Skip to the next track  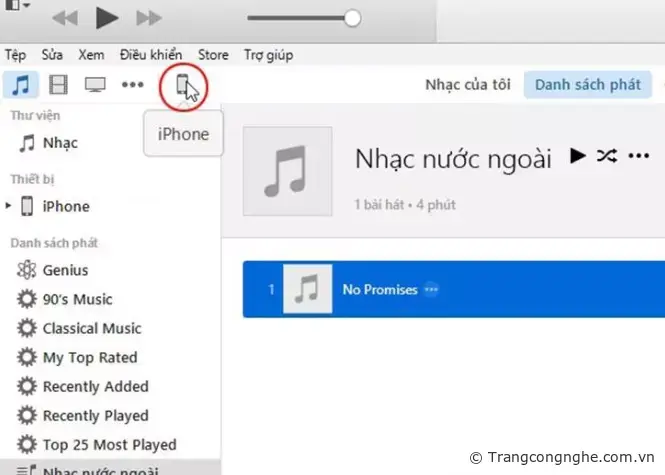148,17
